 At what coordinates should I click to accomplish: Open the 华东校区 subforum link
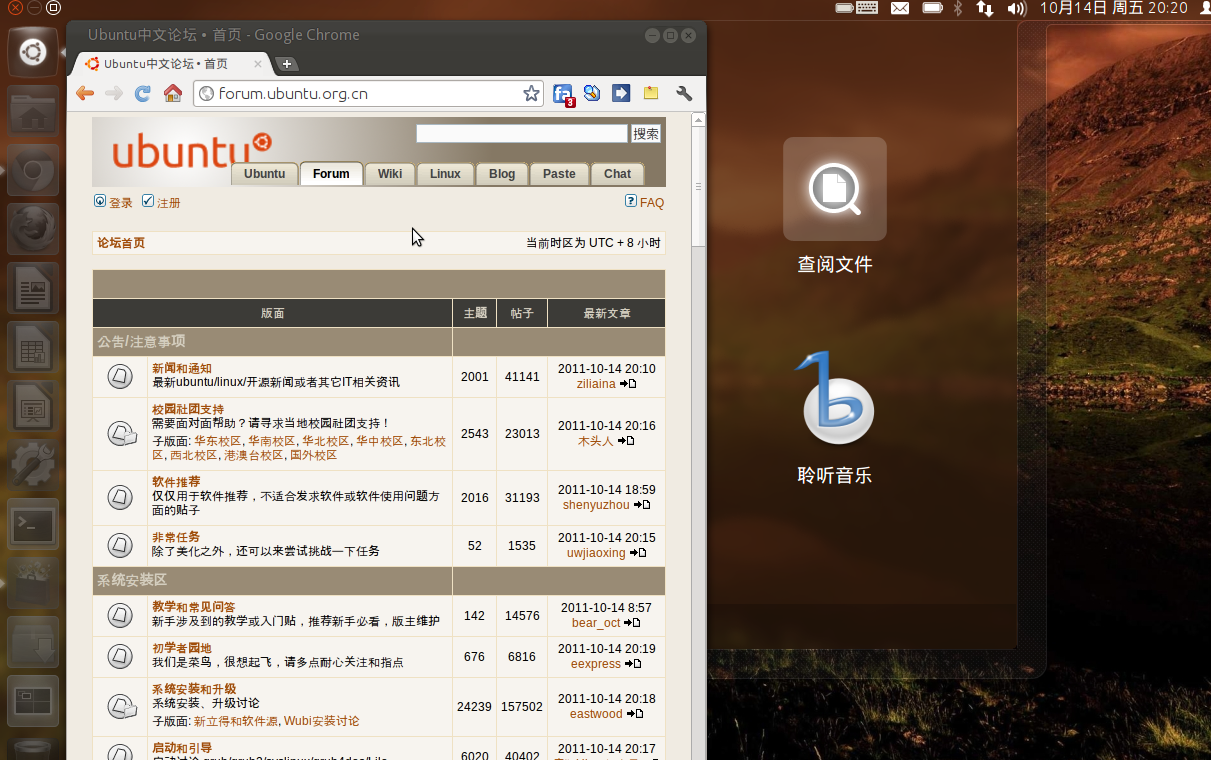(x=218, y=441)
